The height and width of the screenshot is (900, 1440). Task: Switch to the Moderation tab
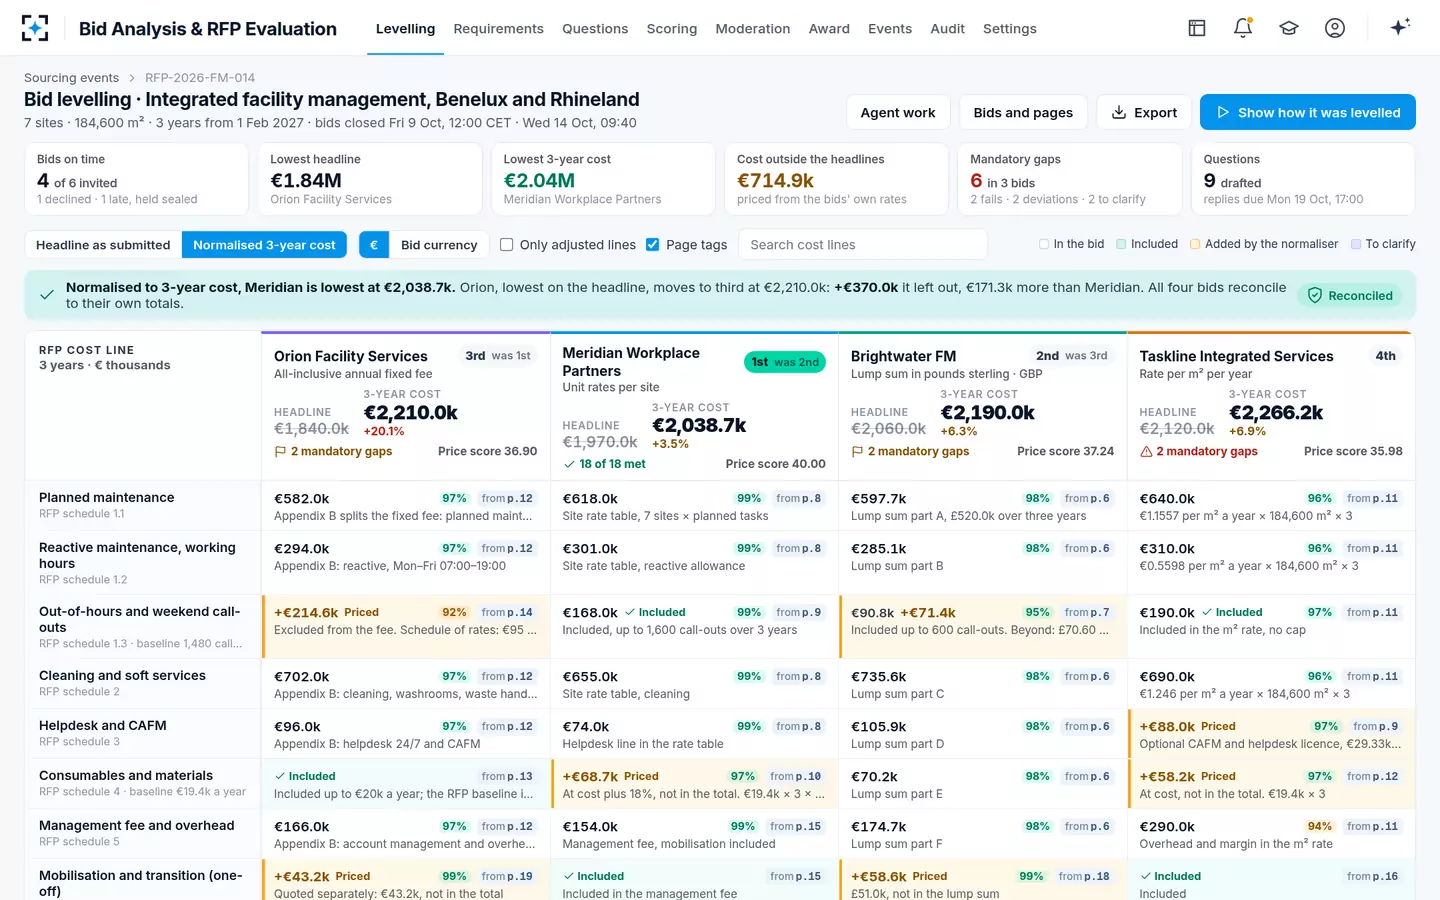(x=753, y=29)
